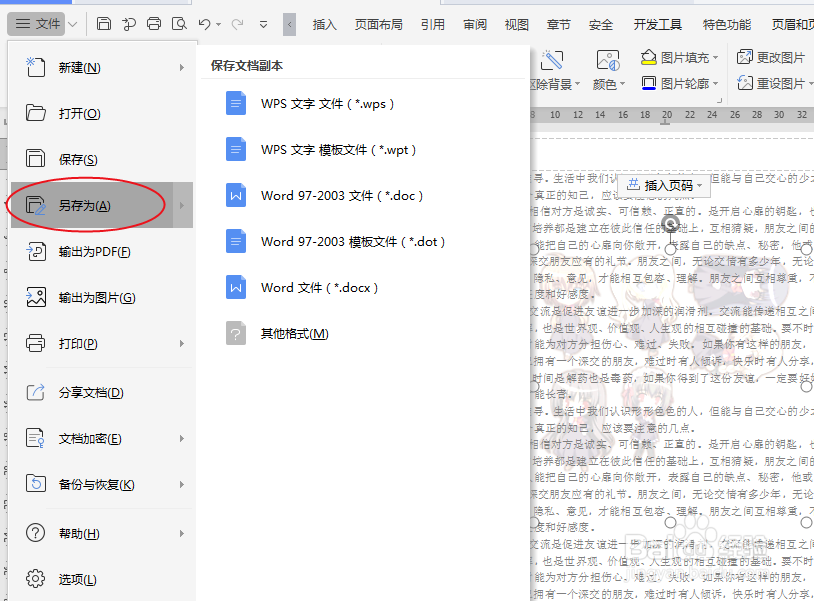
Task: Open the 图片轮廓 dropdown
Action: coord(680,83)
